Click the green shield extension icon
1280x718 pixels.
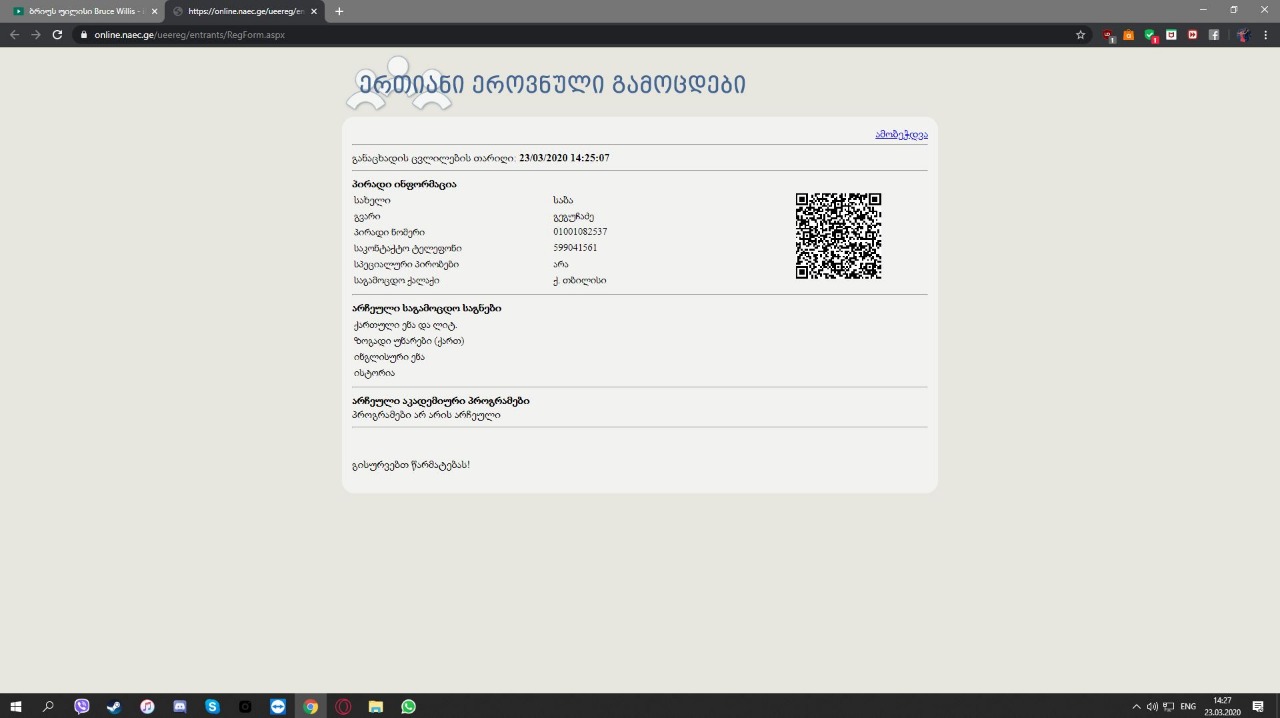[x=1150, y=35]
